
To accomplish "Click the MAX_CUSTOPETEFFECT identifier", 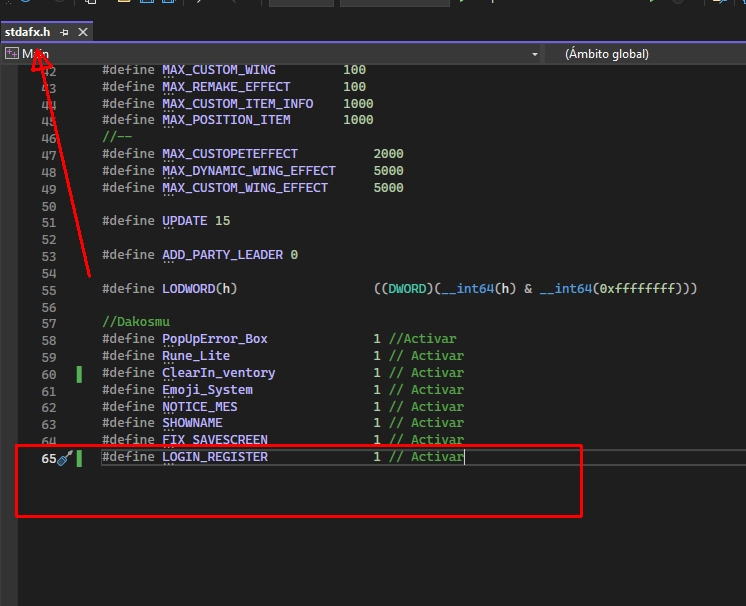I will pyautogui.click(x=230, y=154).
